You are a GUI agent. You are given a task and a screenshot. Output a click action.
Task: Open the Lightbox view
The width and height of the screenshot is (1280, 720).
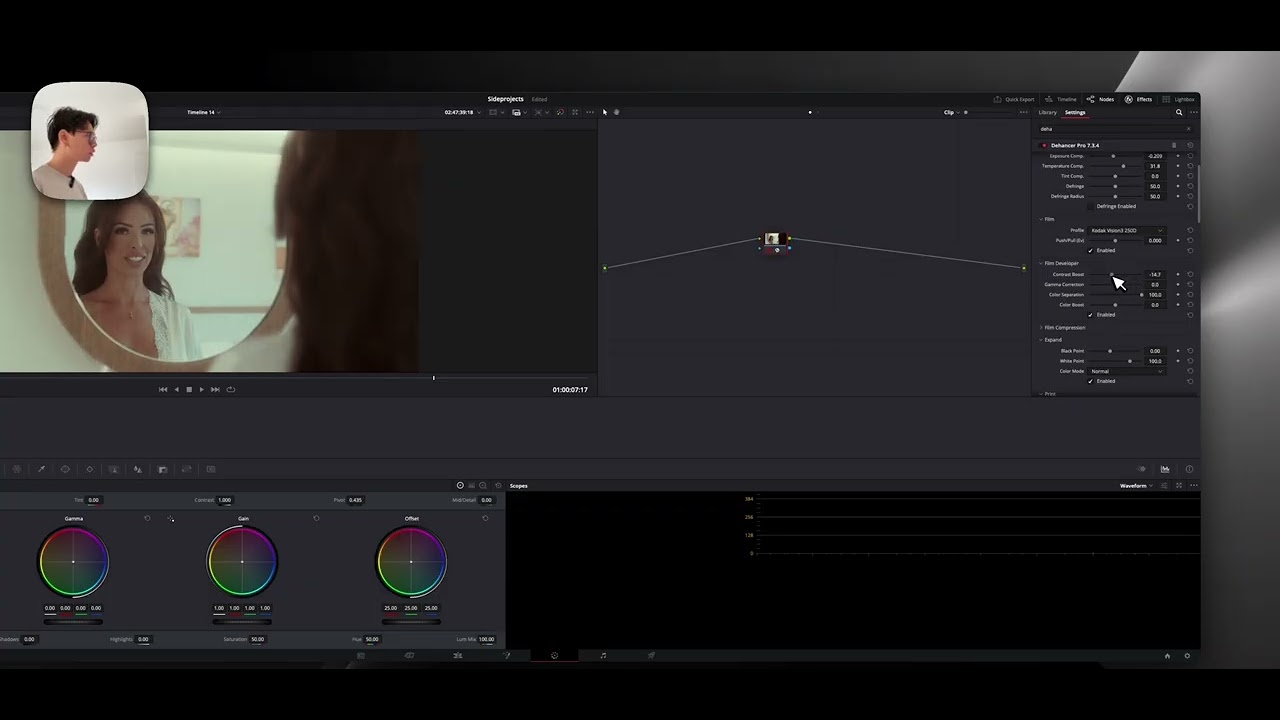(1178, 99)
